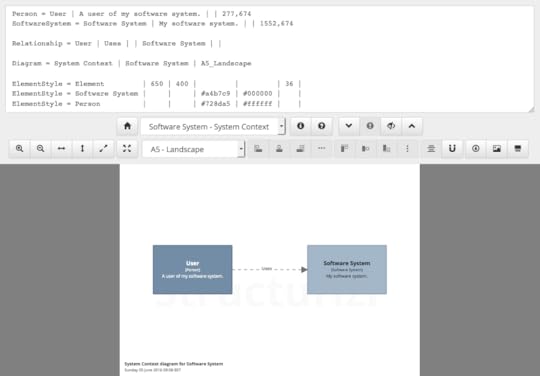Align selected elements to horizontal center
The height and width of the screenshot is (376, 540).
(279, 149)
